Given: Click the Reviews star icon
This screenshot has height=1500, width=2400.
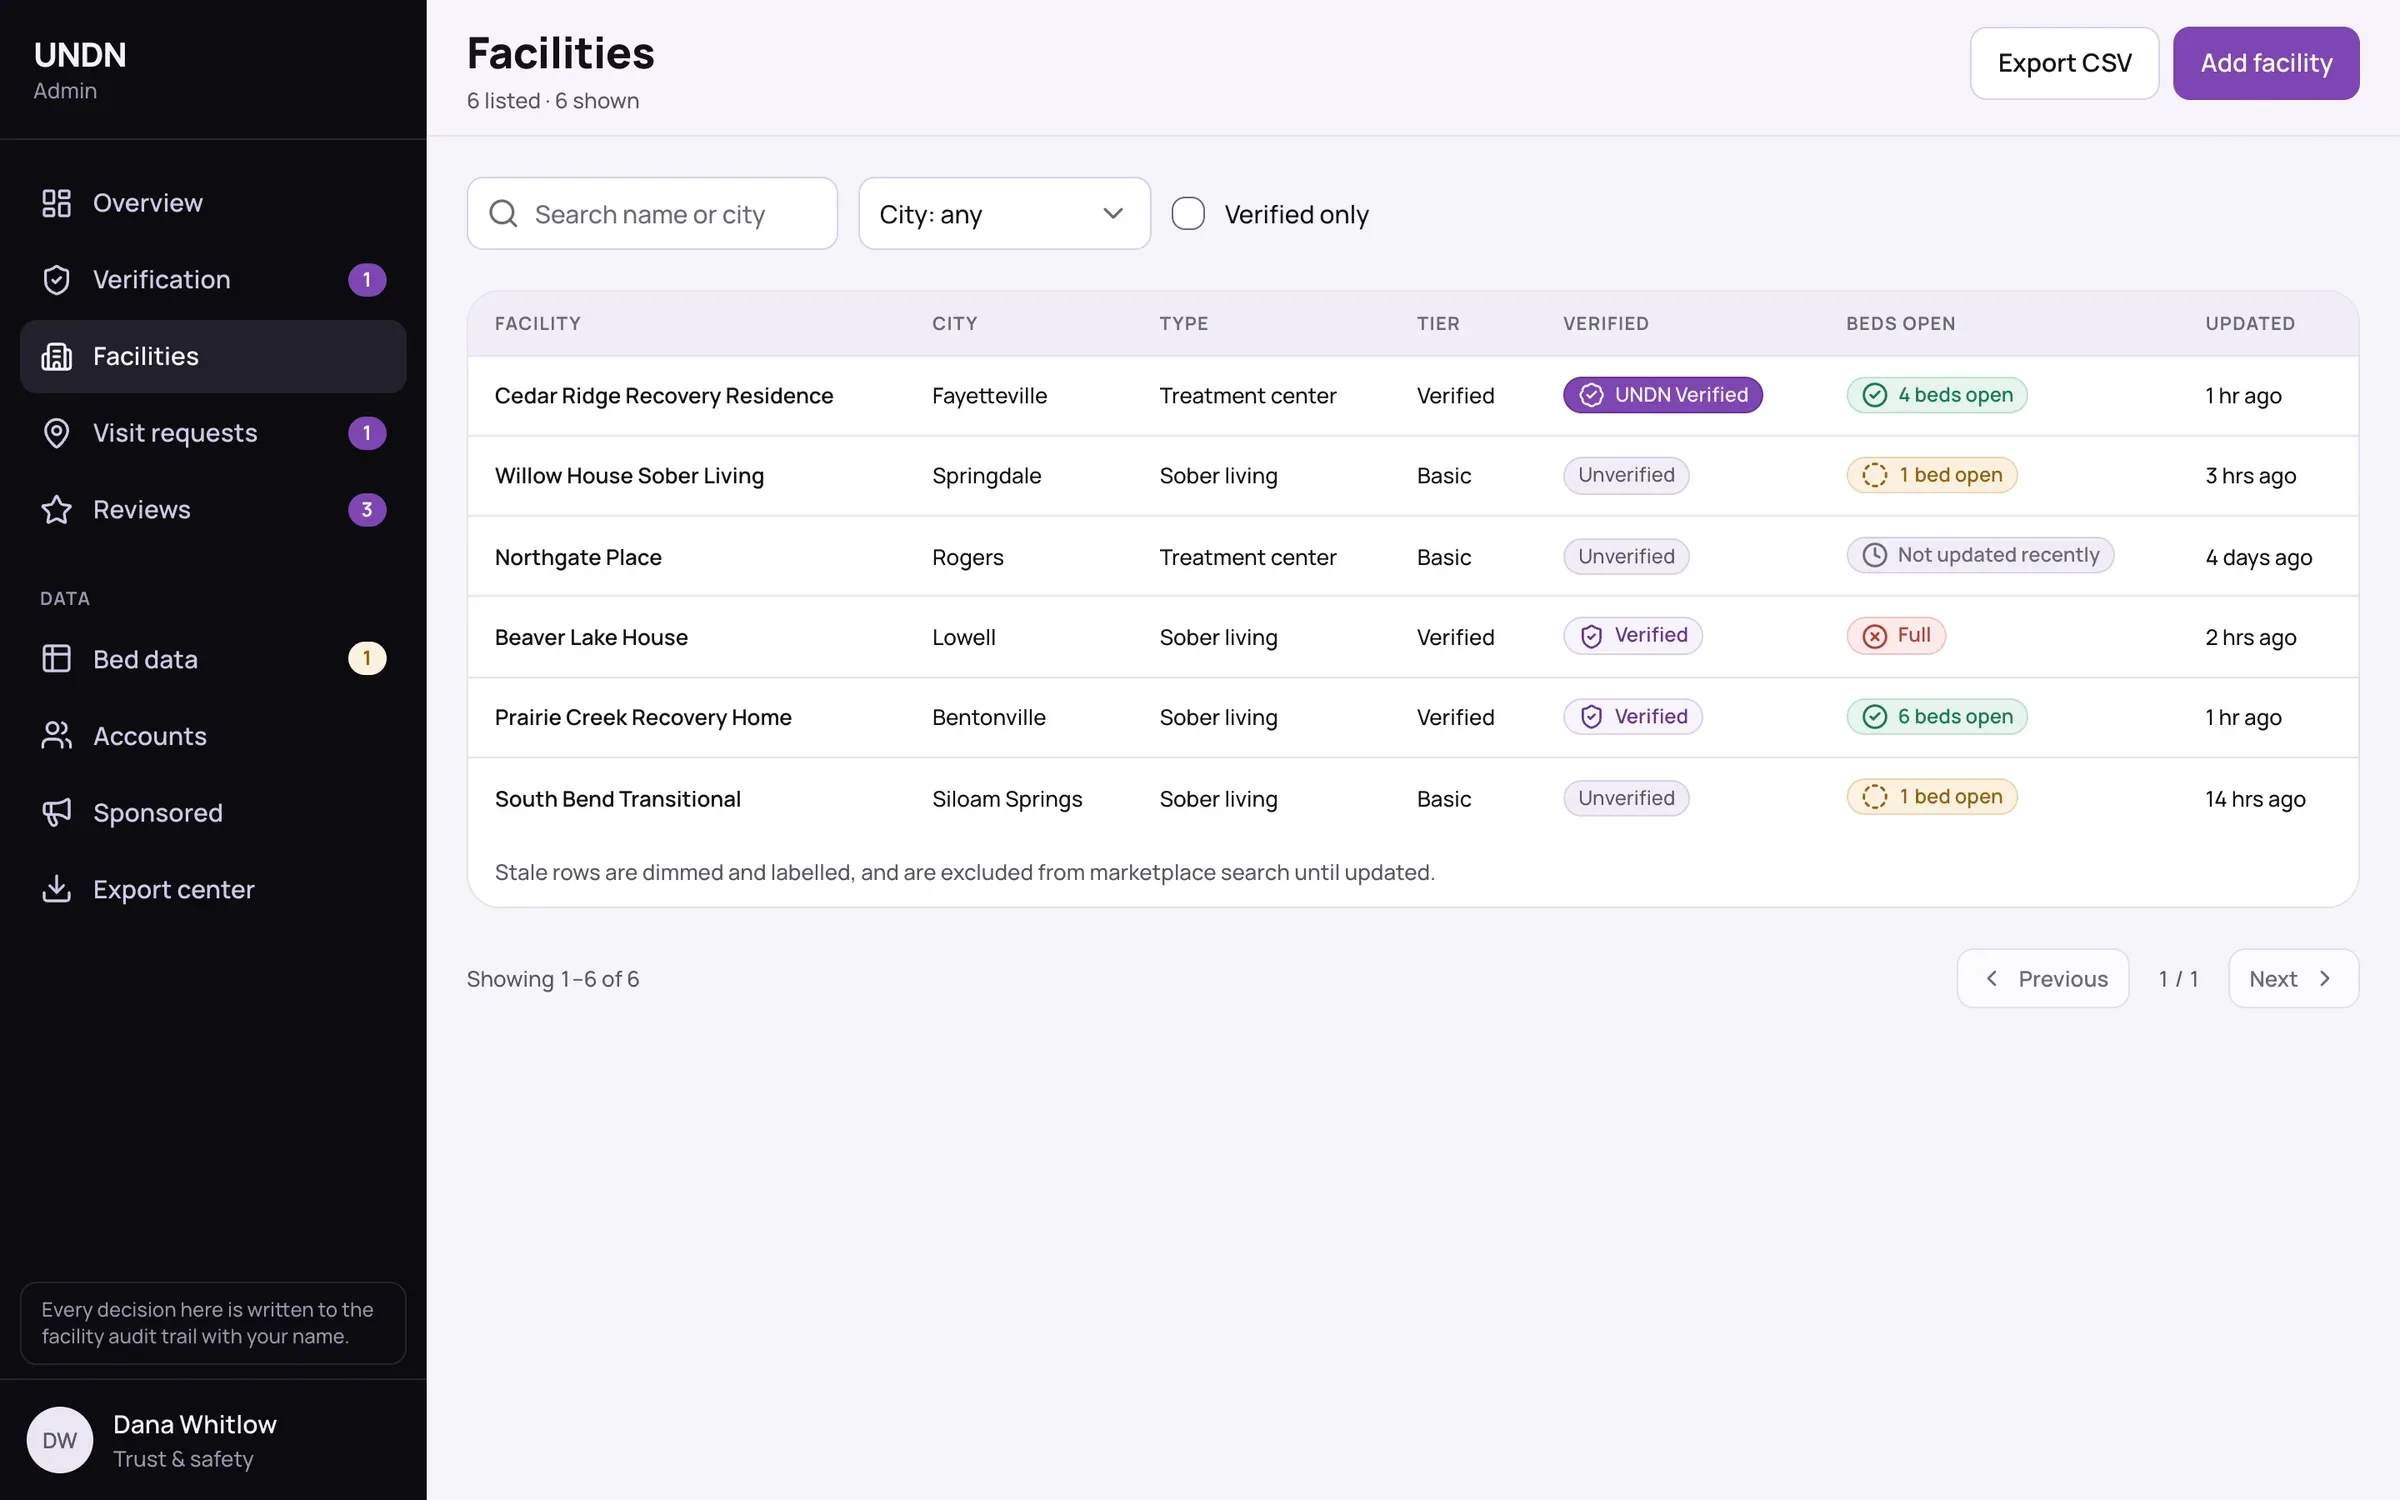Looking at the screenshot, I should [x=56, y=510].
